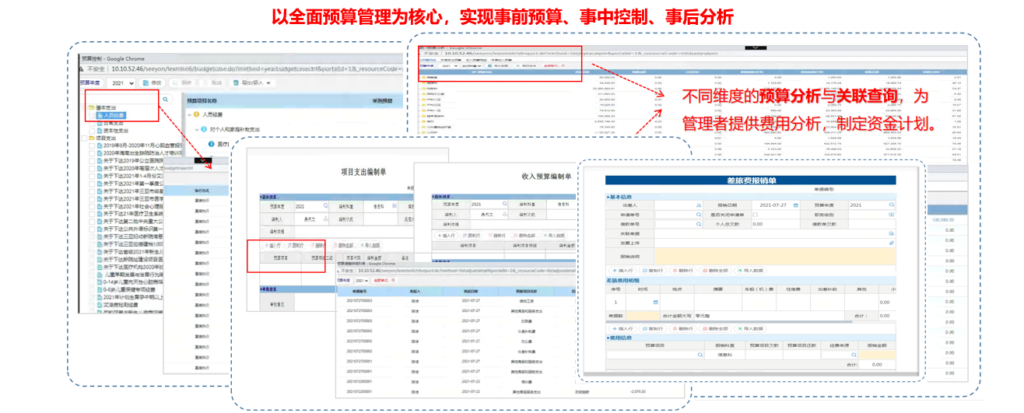Click person lookup icon in 出差人 field
This screenshot has height=413, width=1024.
700,204
